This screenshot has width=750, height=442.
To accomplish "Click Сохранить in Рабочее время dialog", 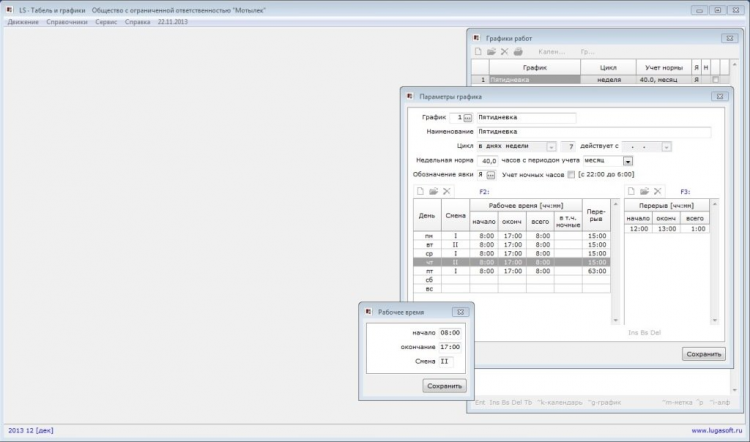I will coord(444,386).
